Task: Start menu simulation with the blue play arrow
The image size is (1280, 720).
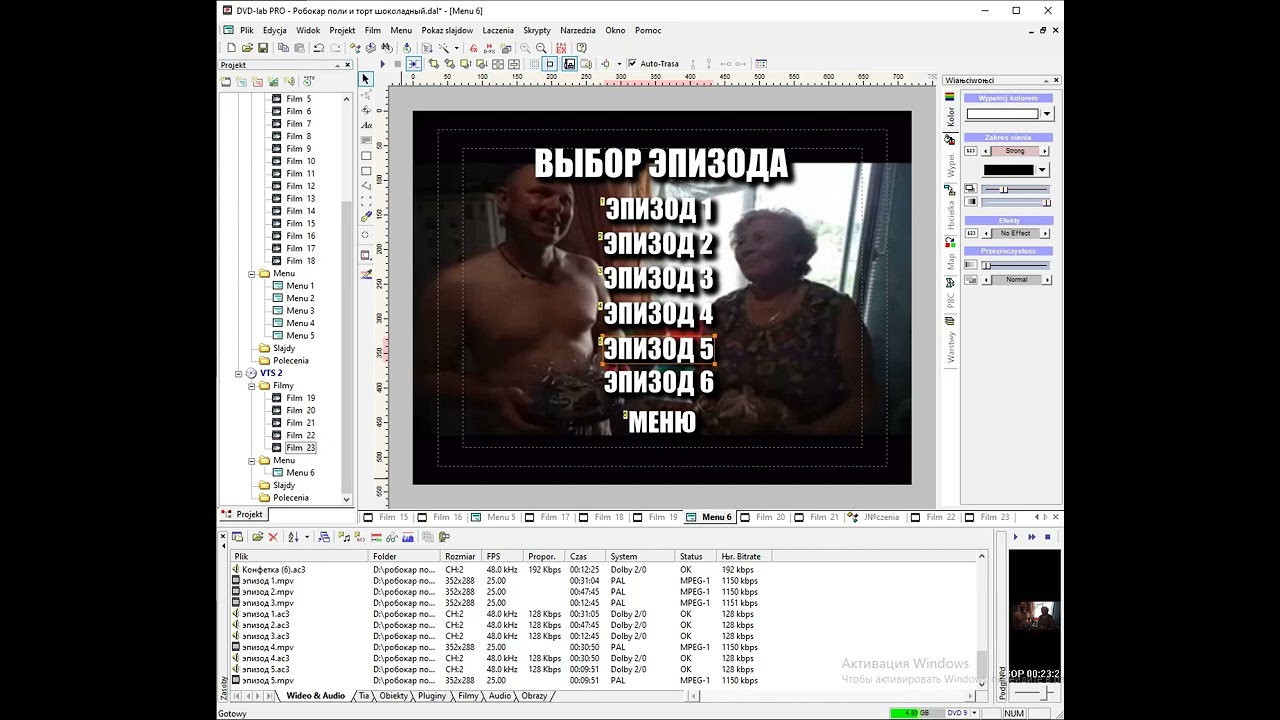Action: [x=382, y=64]
